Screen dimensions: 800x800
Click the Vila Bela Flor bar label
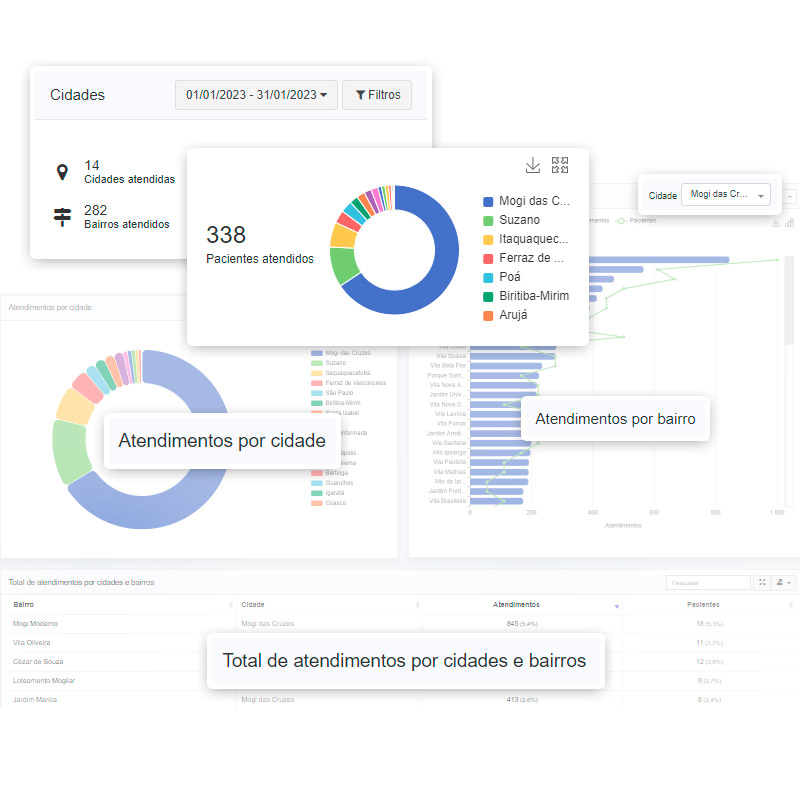[448, 366]
